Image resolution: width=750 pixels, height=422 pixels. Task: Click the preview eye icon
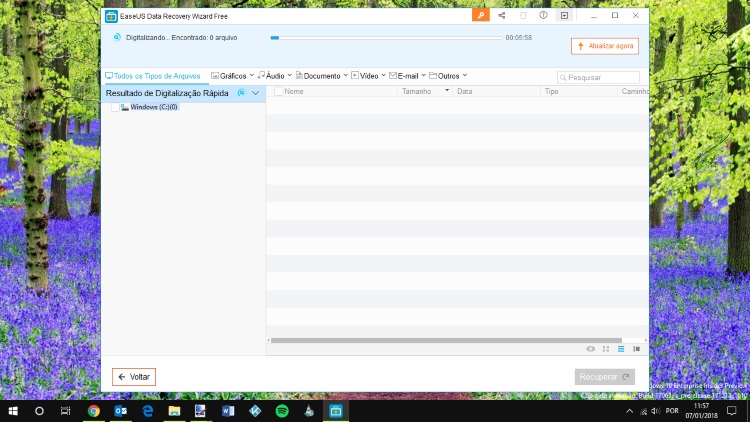click(x=590, y=349)
